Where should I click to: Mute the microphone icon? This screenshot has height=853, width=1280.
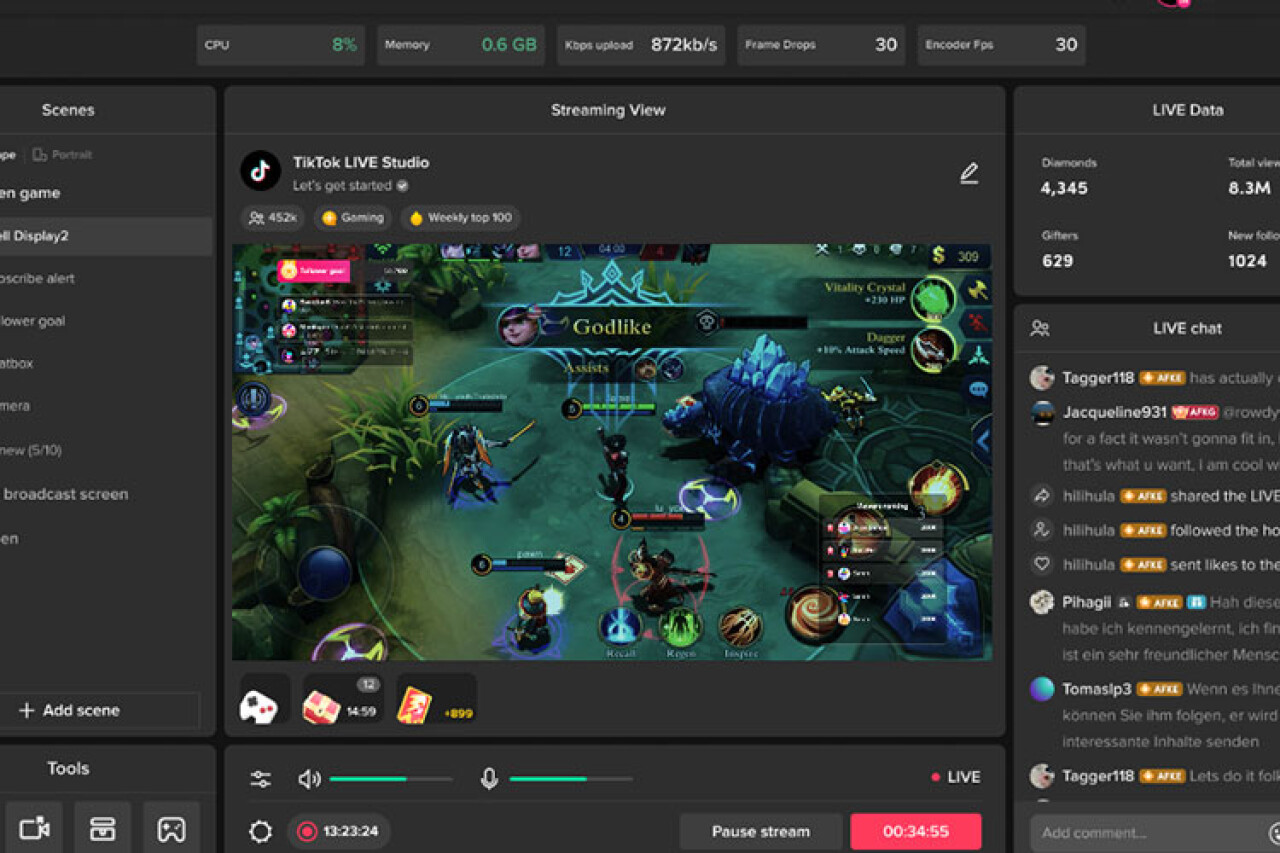click(489, 779)
